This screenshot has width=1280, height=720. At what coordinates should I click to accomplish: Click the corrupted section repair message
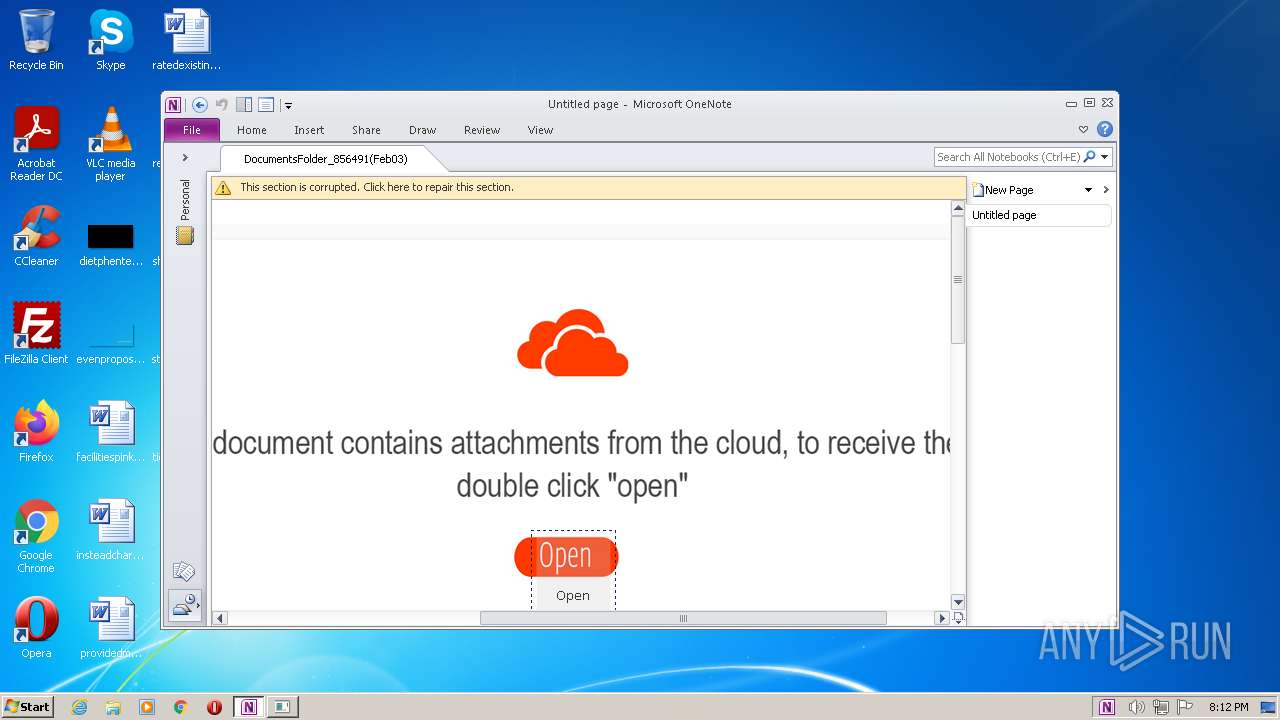377,187
